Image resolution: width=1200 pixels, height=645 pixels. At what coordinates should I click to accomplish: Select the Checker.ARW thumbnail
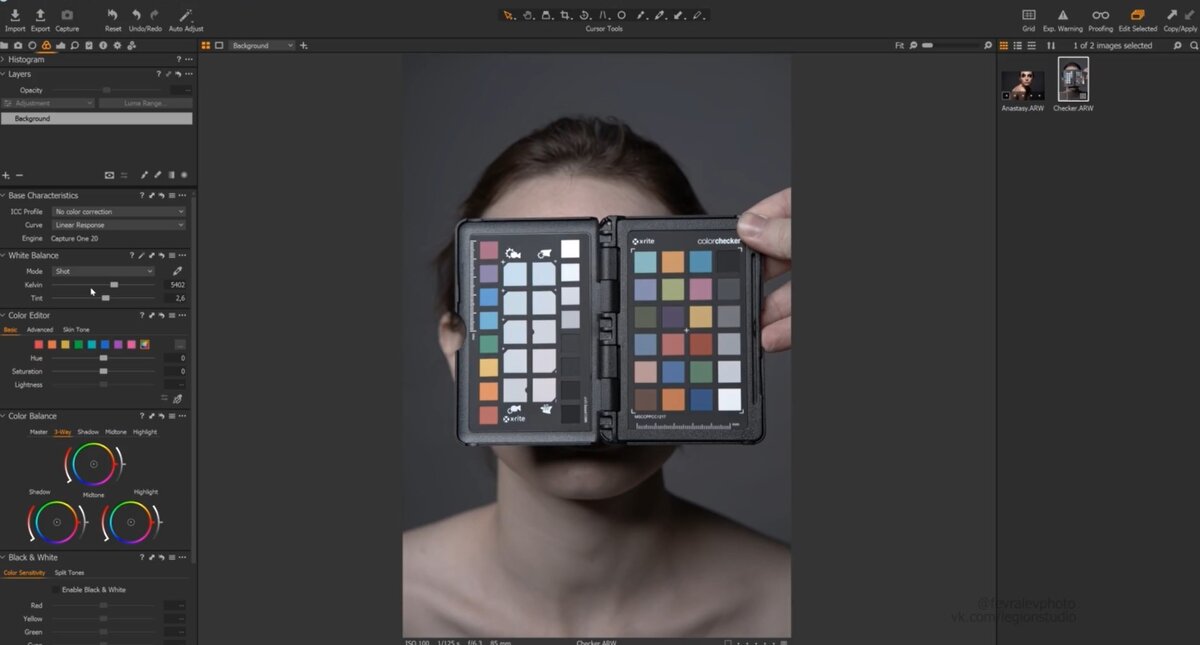coord(1073,79)
